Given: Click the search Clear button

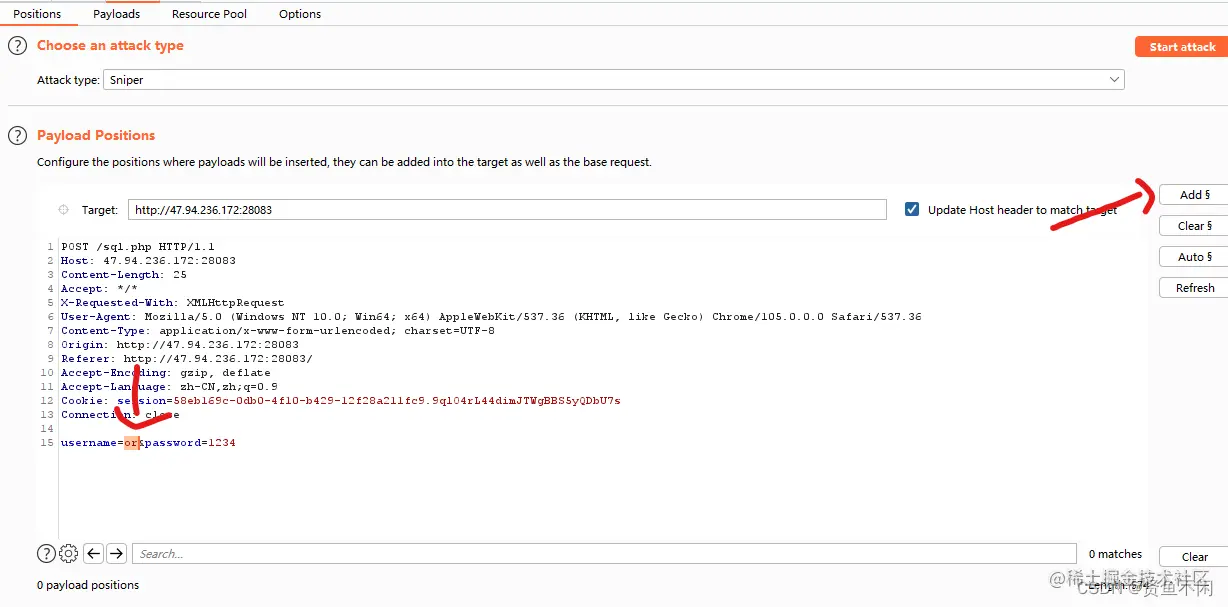Looking at the screenshot, I should tap(1194, 557).
